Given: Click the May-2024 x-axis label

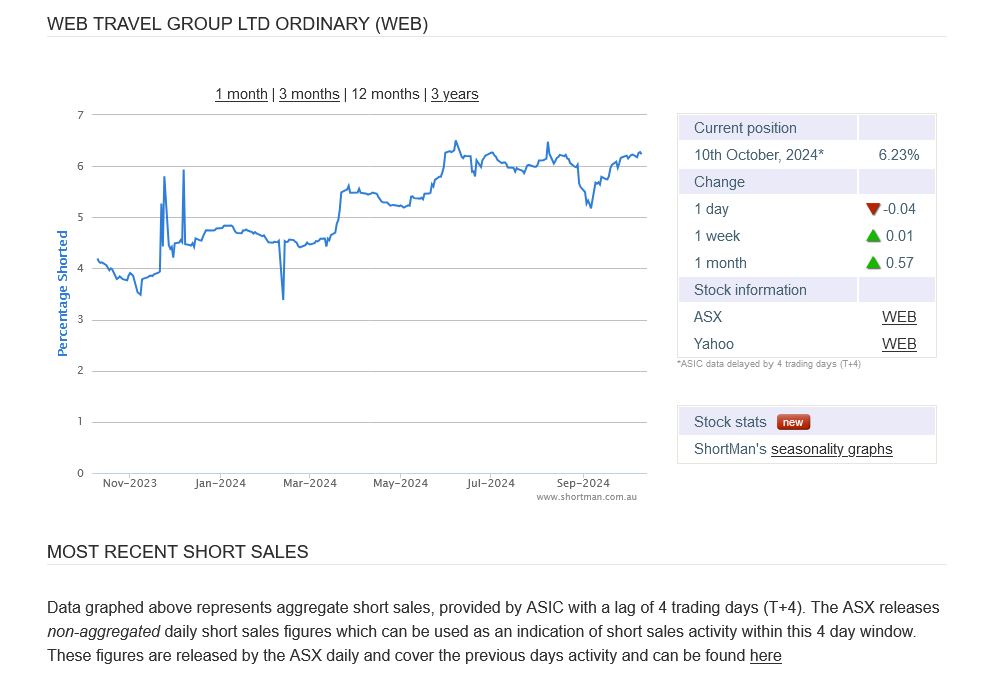Looking at the screenshot, I should 400,483.
